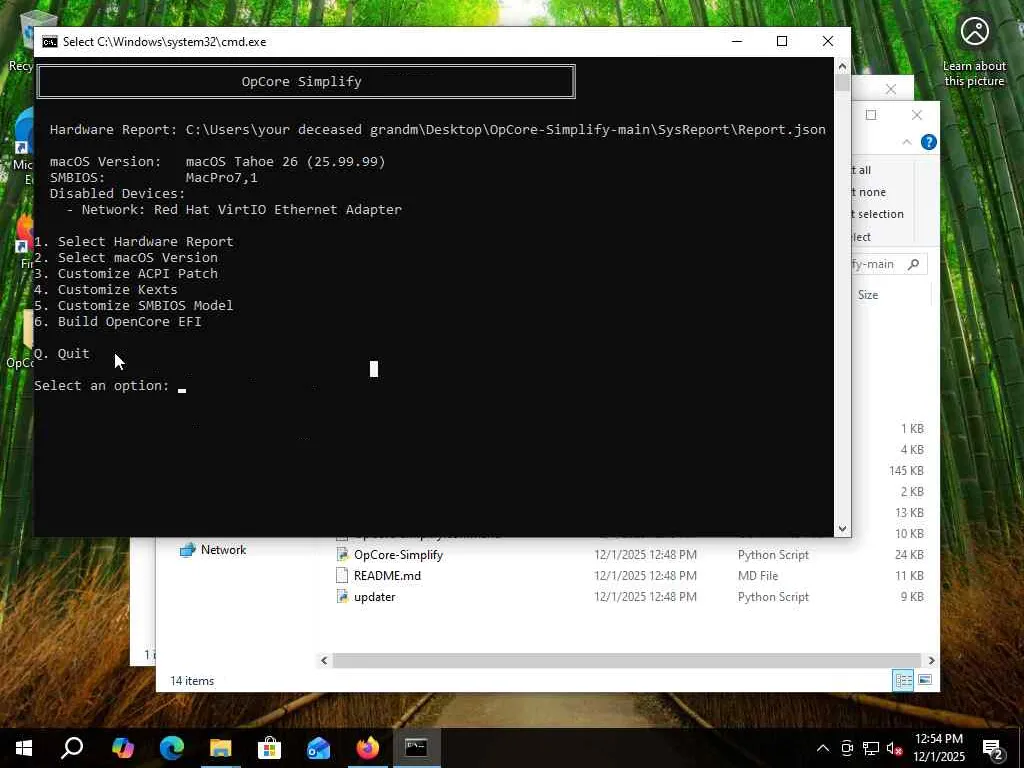Click 'selection' invert option in Explorer ribbon
The width and height of the screenshot is (1024, 768).
click(880, 214)
